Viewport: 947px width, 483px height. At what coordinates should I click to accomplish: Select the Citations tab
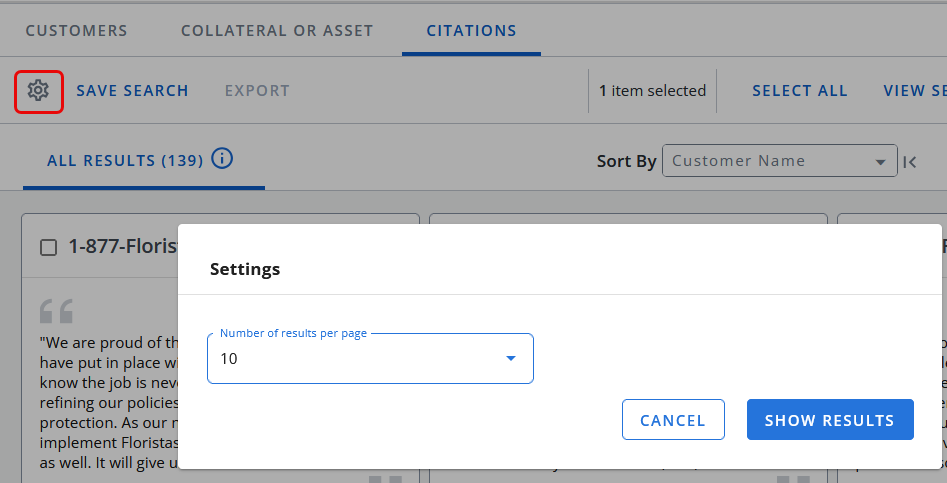tap(471, 31)
